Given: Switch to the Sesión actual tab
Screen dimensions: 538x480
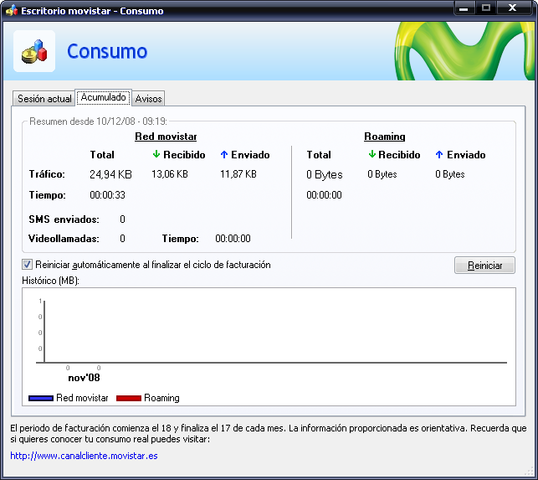Looking at the screenshot, I should tap(44, 98).
